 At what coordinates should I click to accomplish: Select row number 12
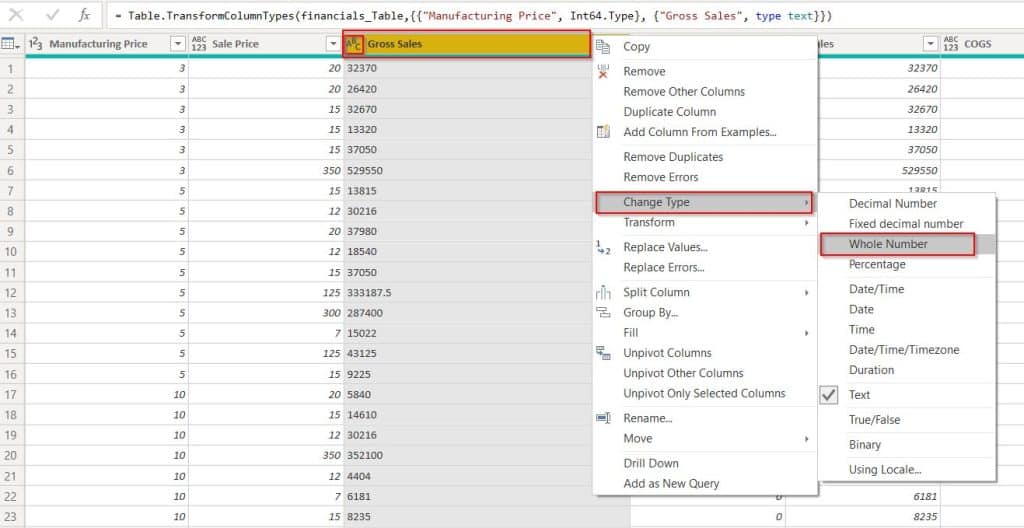[10, 293]
